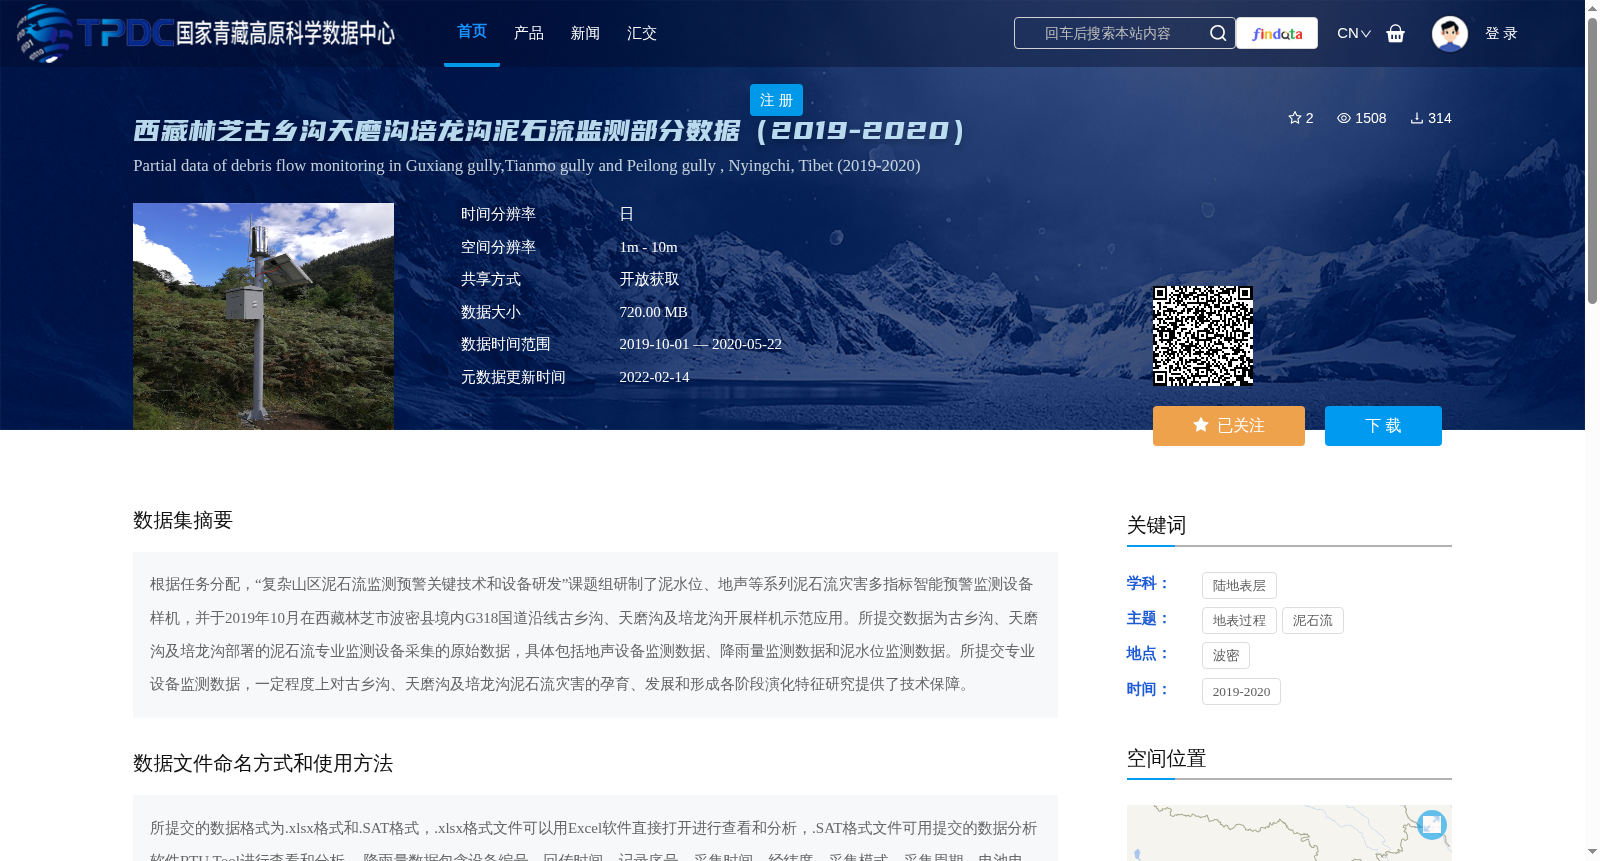Click the scrollbar up arrow
Viewport: 1600px width, 861px height.
coord(1592,8)
